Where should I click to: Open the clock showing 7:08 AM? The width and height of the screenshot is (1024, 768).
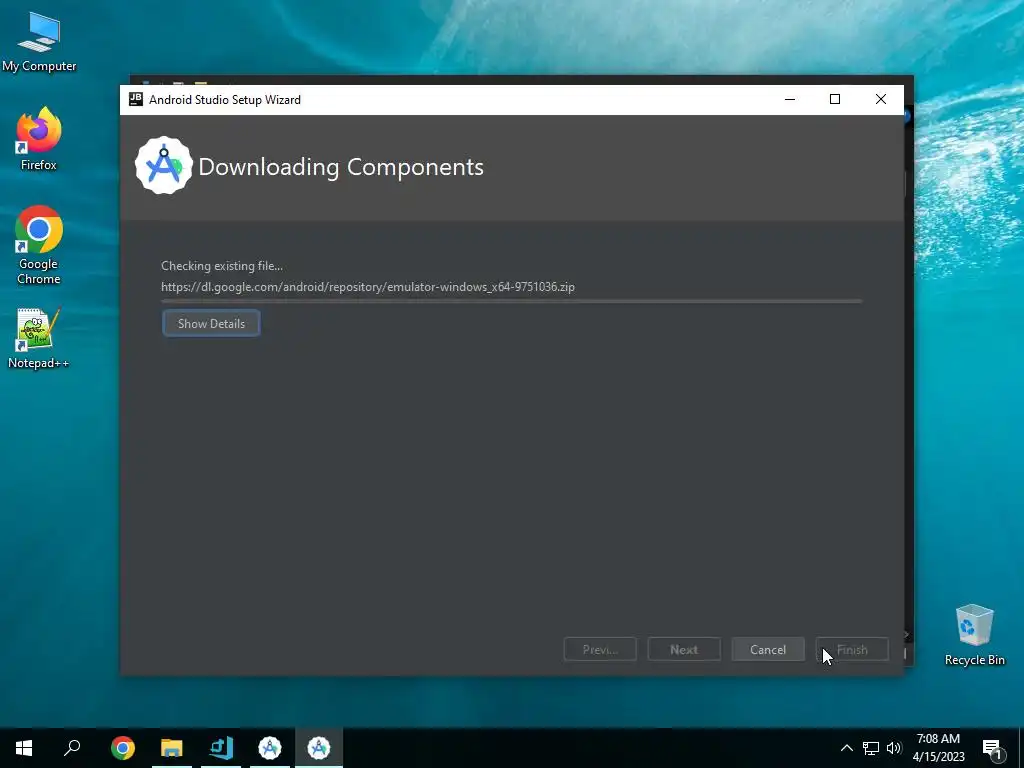[x=938, y=748]
